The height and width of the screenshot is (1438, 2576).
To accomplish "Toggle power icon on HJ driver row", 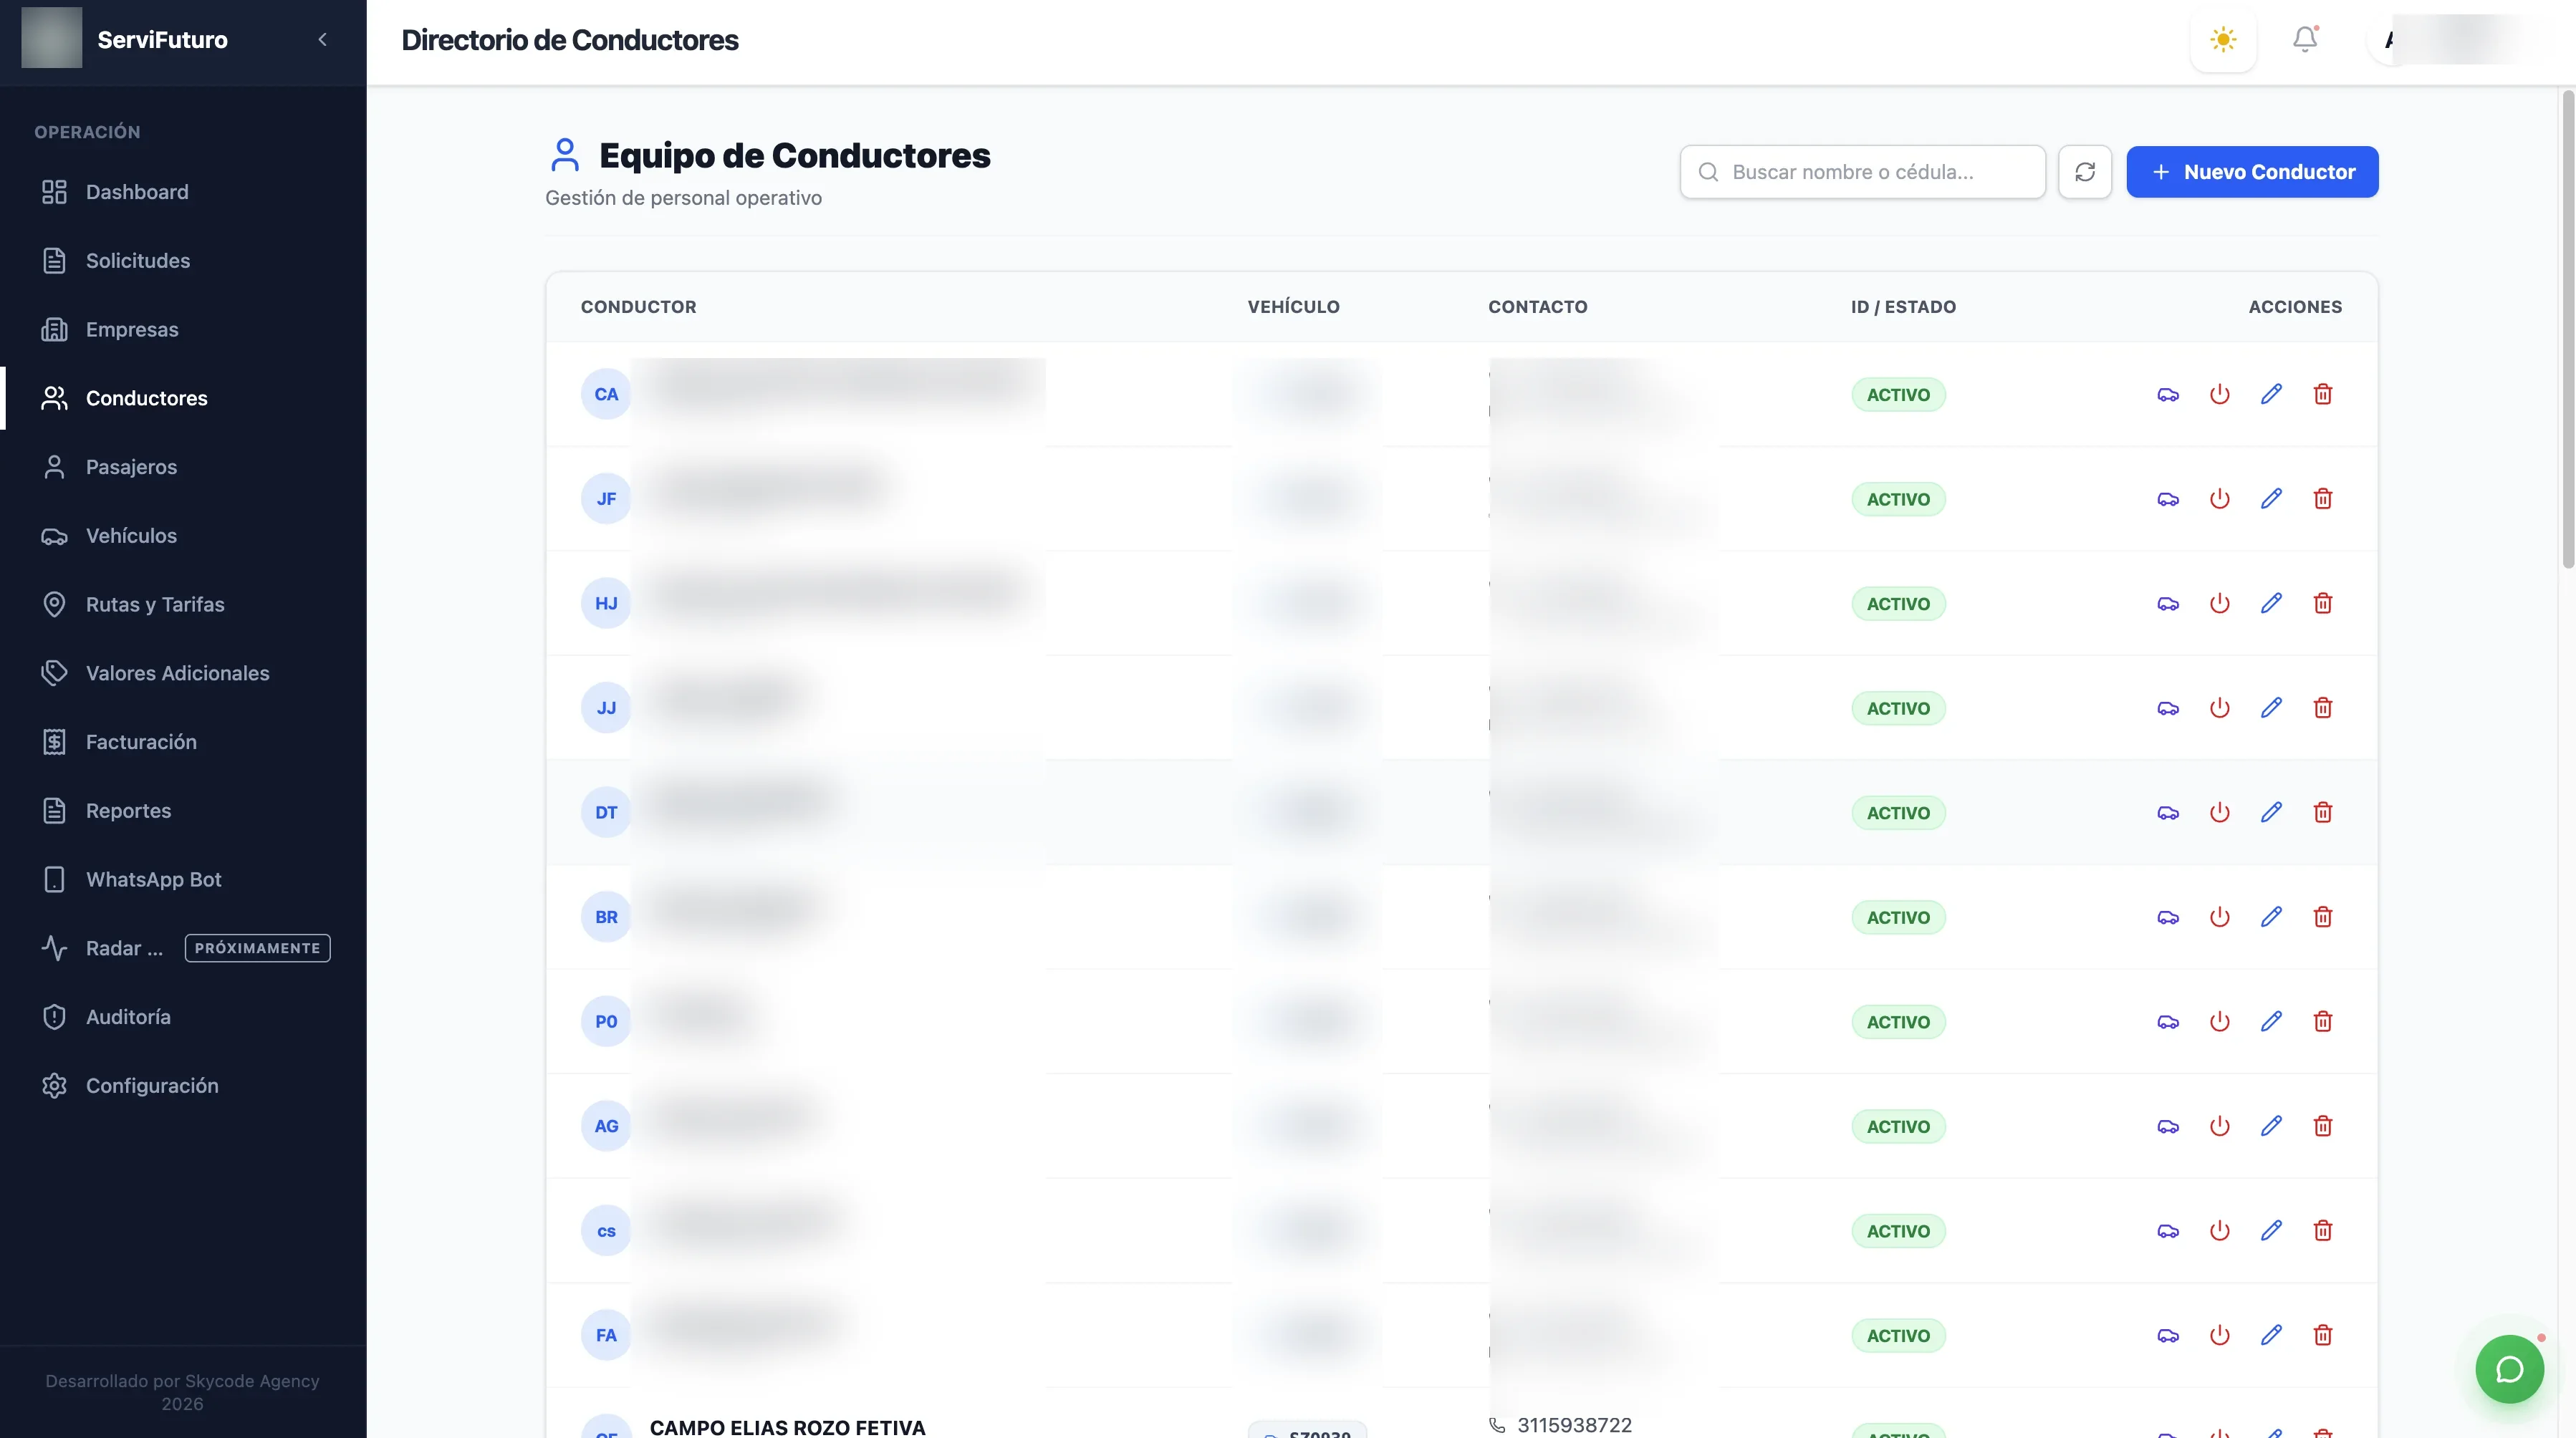I will coord(2220,603).
